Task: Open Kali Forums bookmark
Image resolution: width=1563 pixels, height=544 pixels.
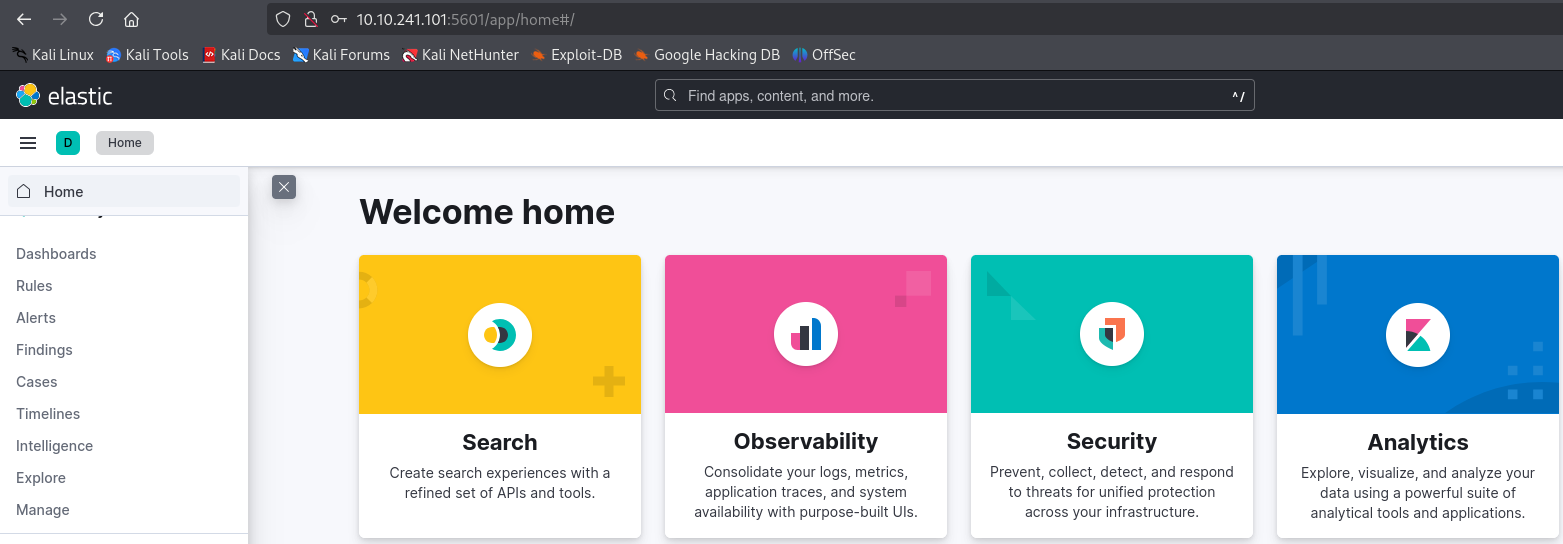Action: pos(341,55)
